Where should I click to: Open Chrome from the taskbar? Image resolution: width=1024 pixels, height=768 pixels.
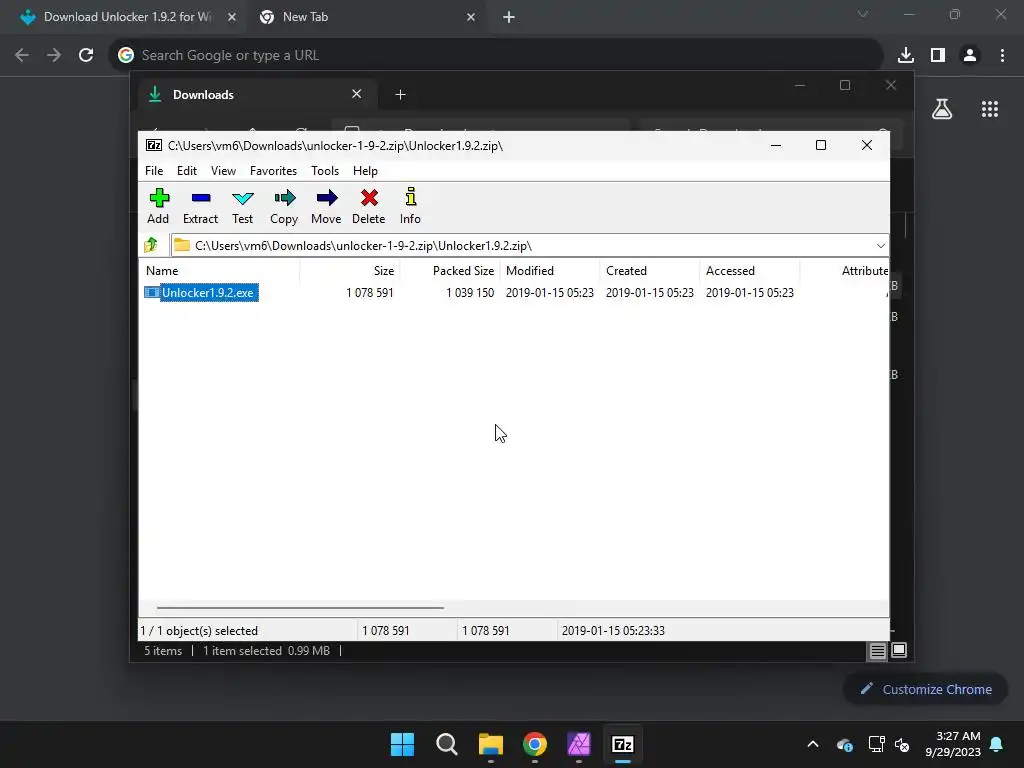(535, 744)
